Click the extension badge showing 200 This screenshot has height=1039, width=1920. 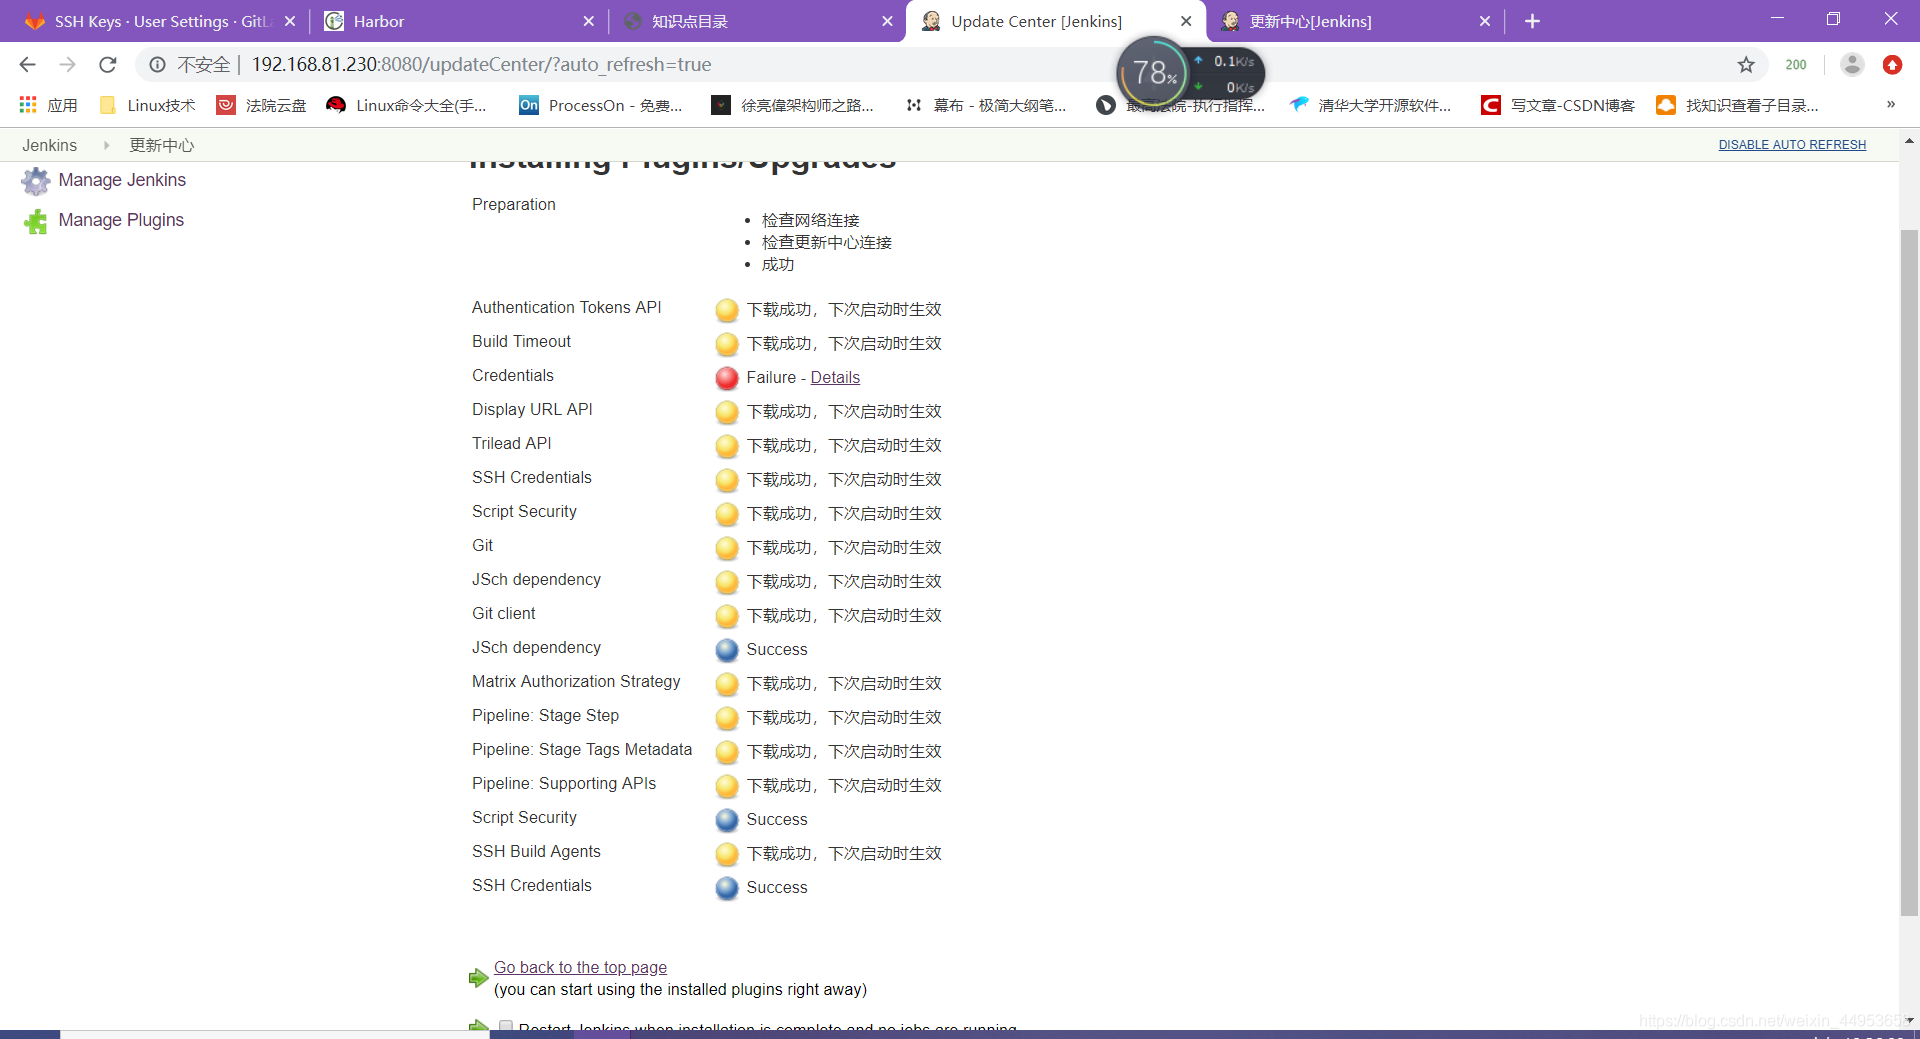[1796, 65]
